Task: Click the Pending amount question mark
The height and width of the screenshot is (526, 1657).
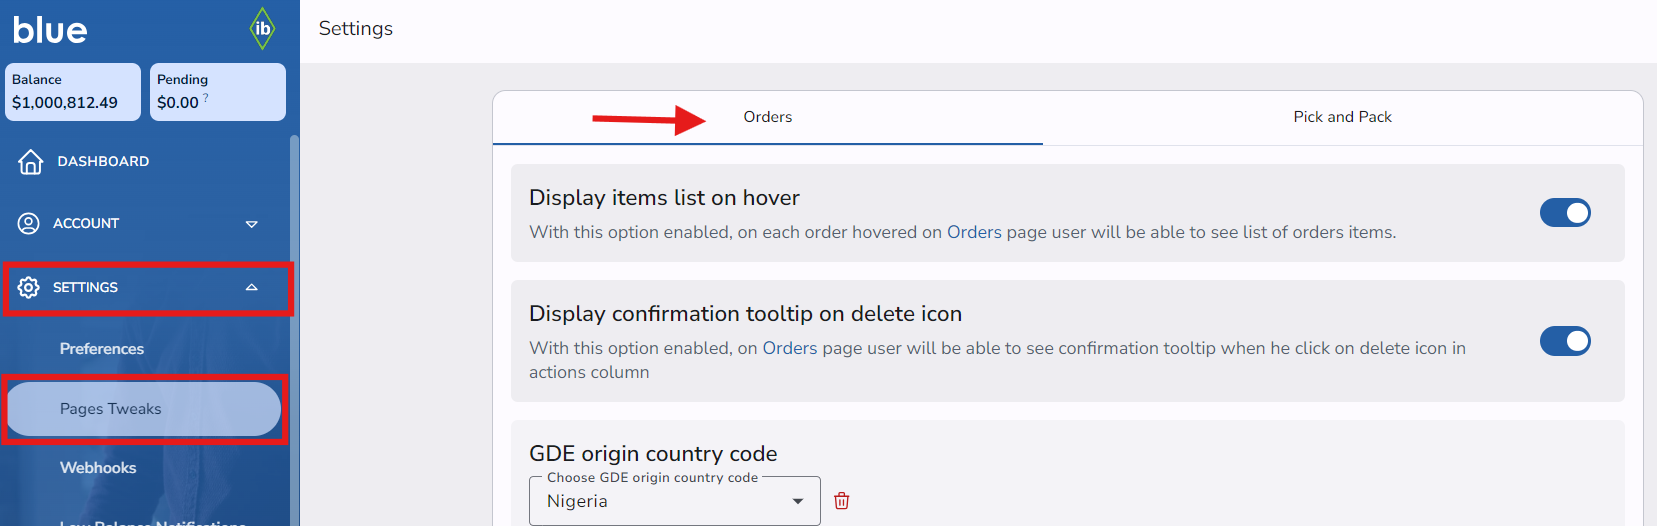Action: pyautogui.click(x=206, y=98)
